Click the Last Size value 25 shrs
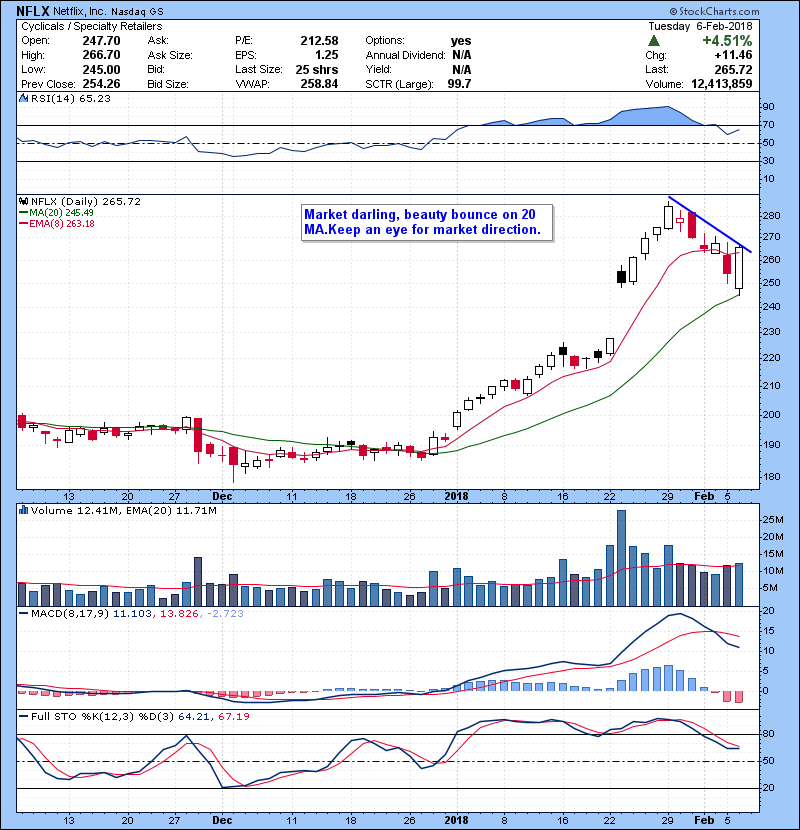 tap(317, 69)
